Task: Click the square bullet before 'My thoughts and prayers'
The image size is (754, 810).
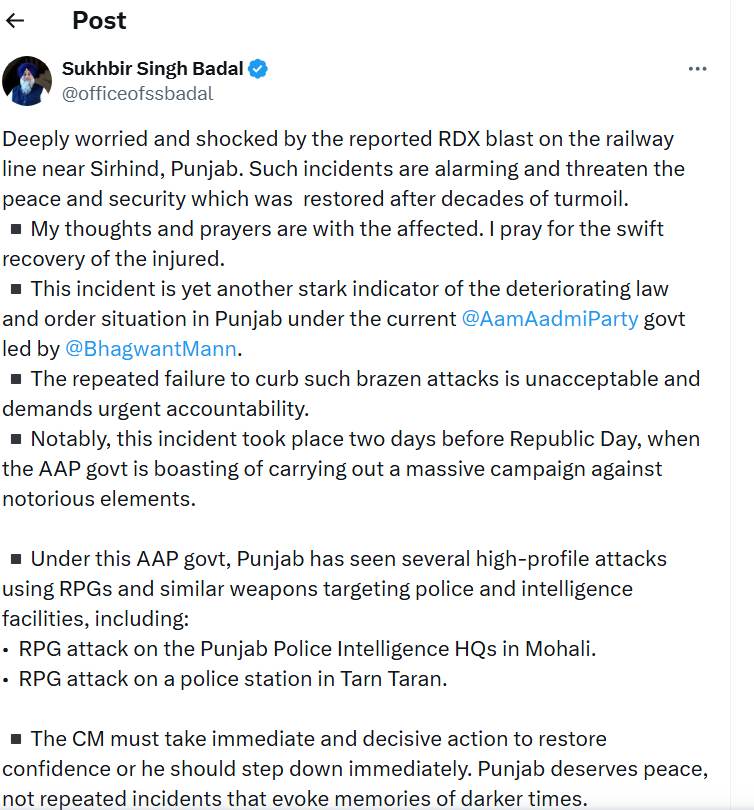Action: coord(16,228)
